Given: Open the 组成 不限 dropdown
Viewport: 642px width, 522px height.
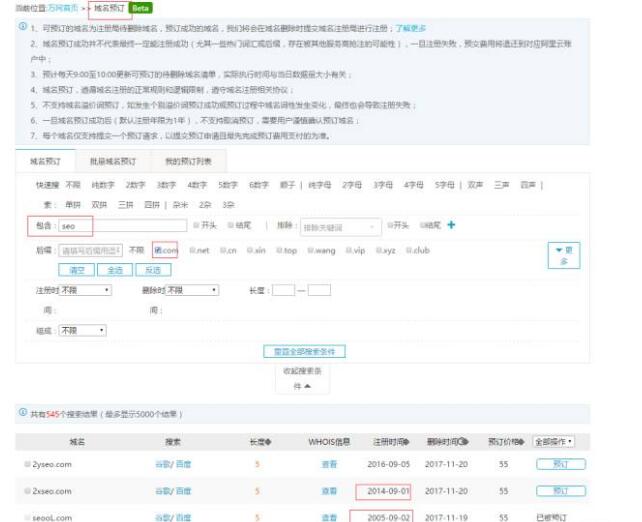Looking at the screenshot, I should point(82,330).
